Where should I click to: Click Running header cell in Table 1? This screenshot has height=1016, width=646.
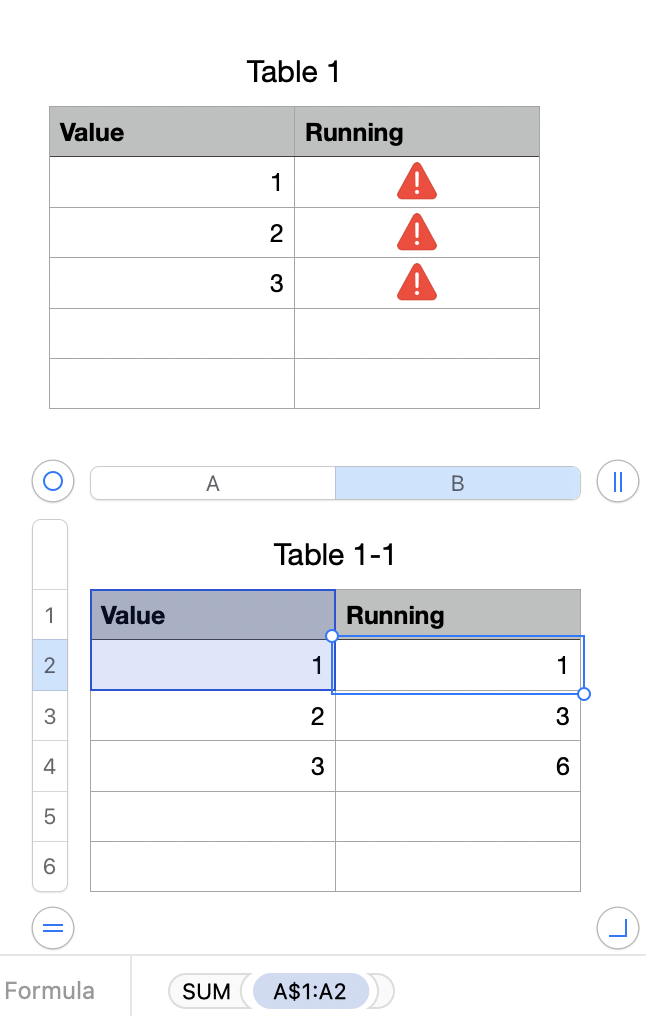click(x=417, y=132)
